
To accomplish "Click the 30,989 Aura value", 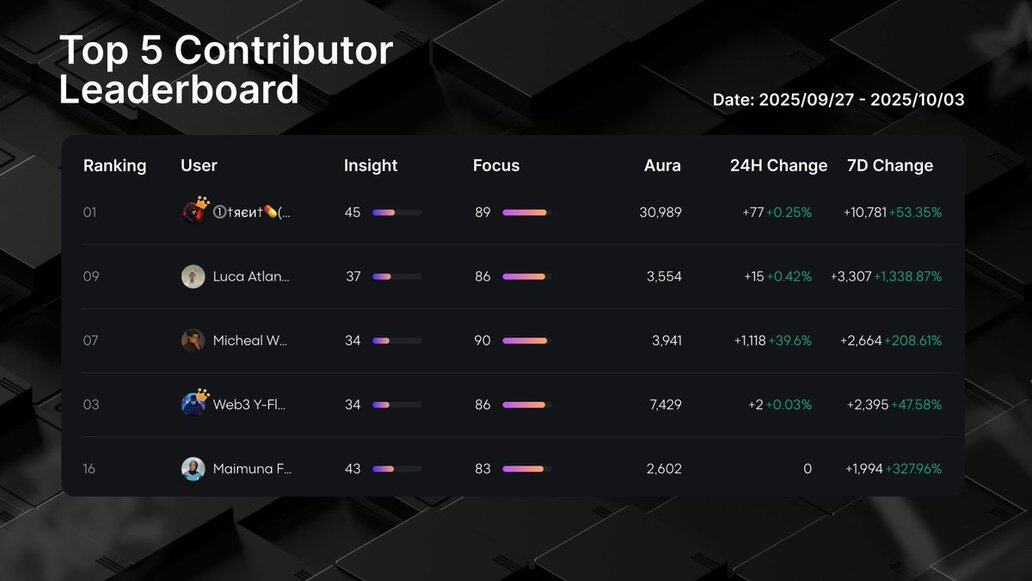I will pyautogui.click(x=660, y=213).
